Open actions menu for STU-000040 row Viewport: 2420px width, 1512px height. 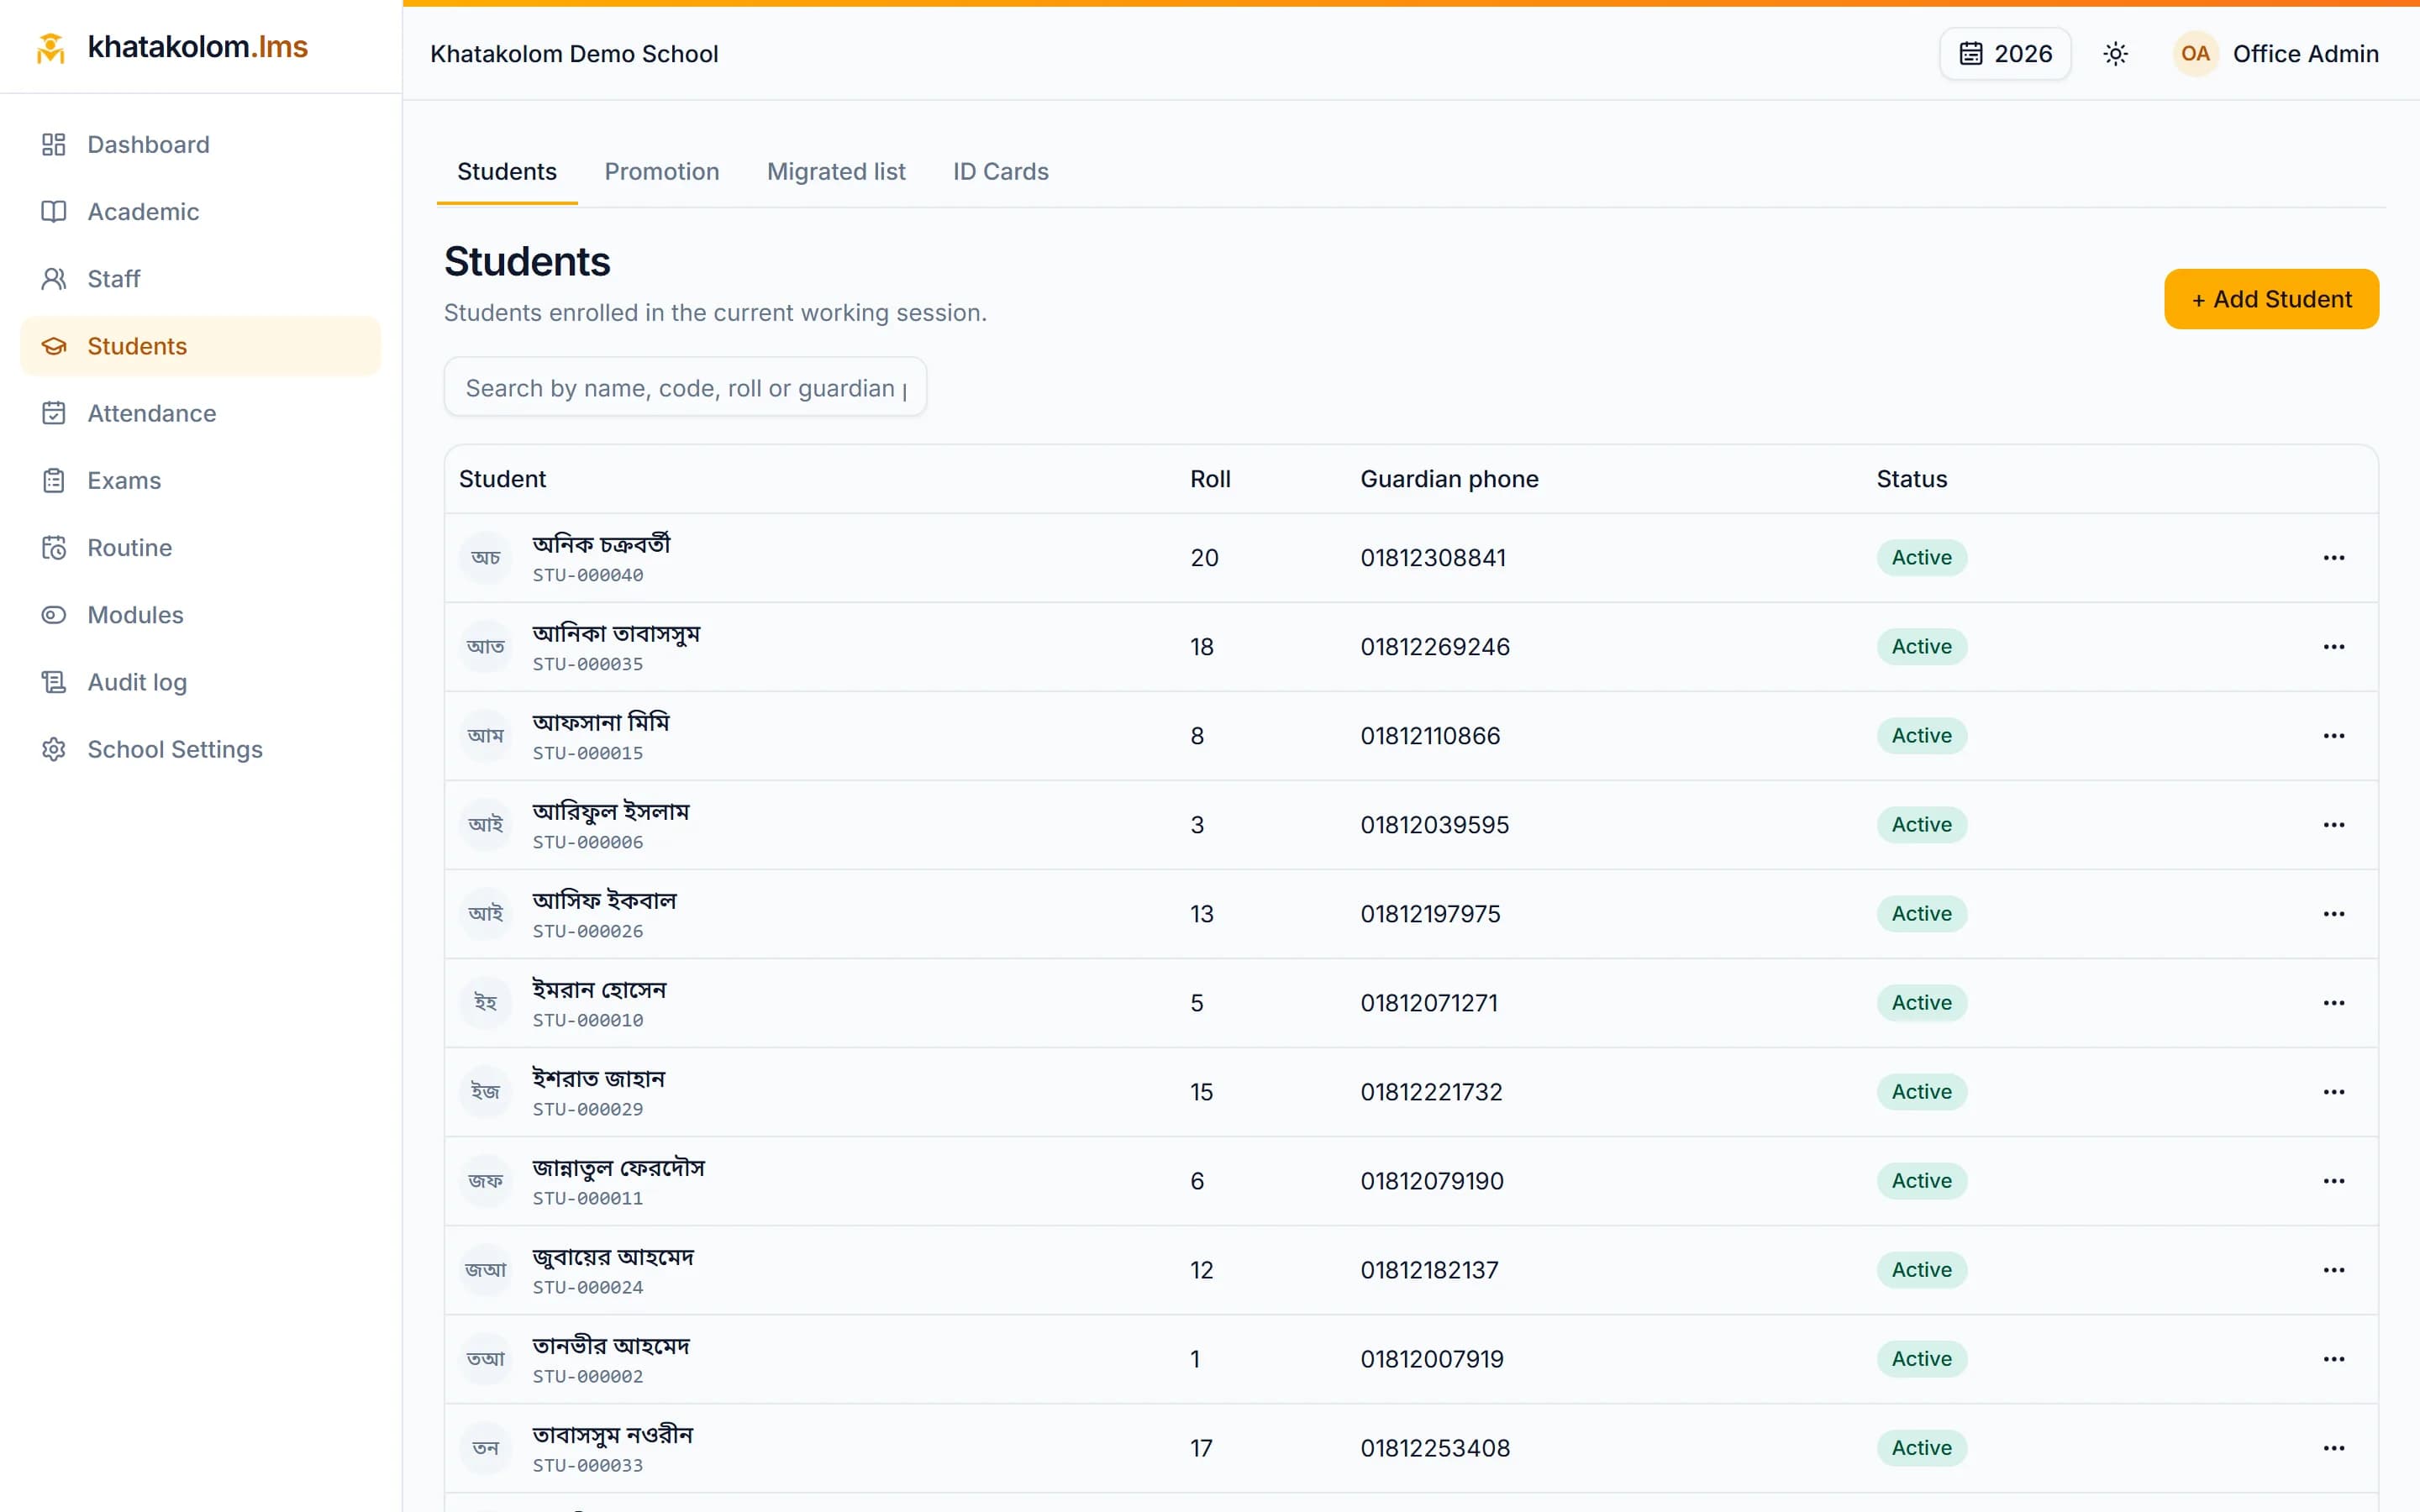click(2333, 558)
